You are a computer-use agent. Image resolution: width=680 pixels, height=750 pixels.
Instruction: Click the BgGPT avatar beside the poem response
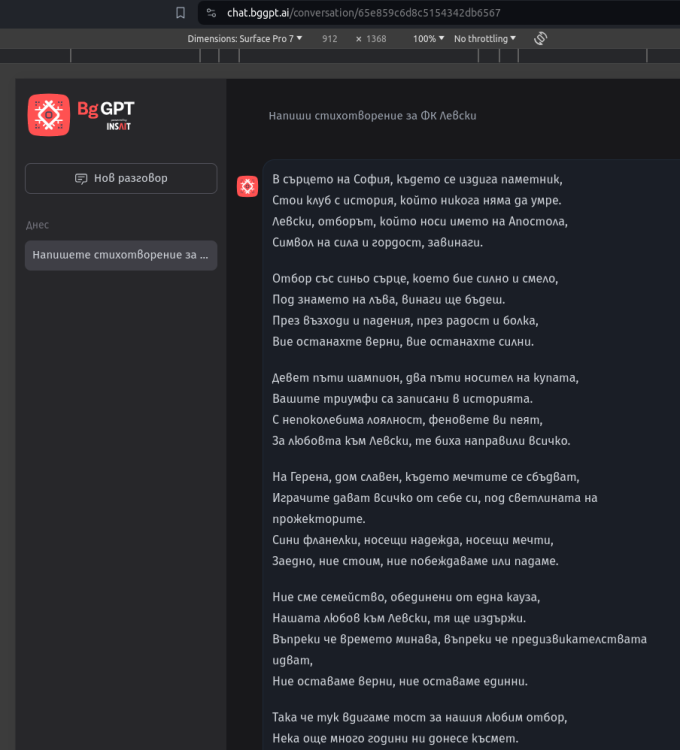coord(247,186)
